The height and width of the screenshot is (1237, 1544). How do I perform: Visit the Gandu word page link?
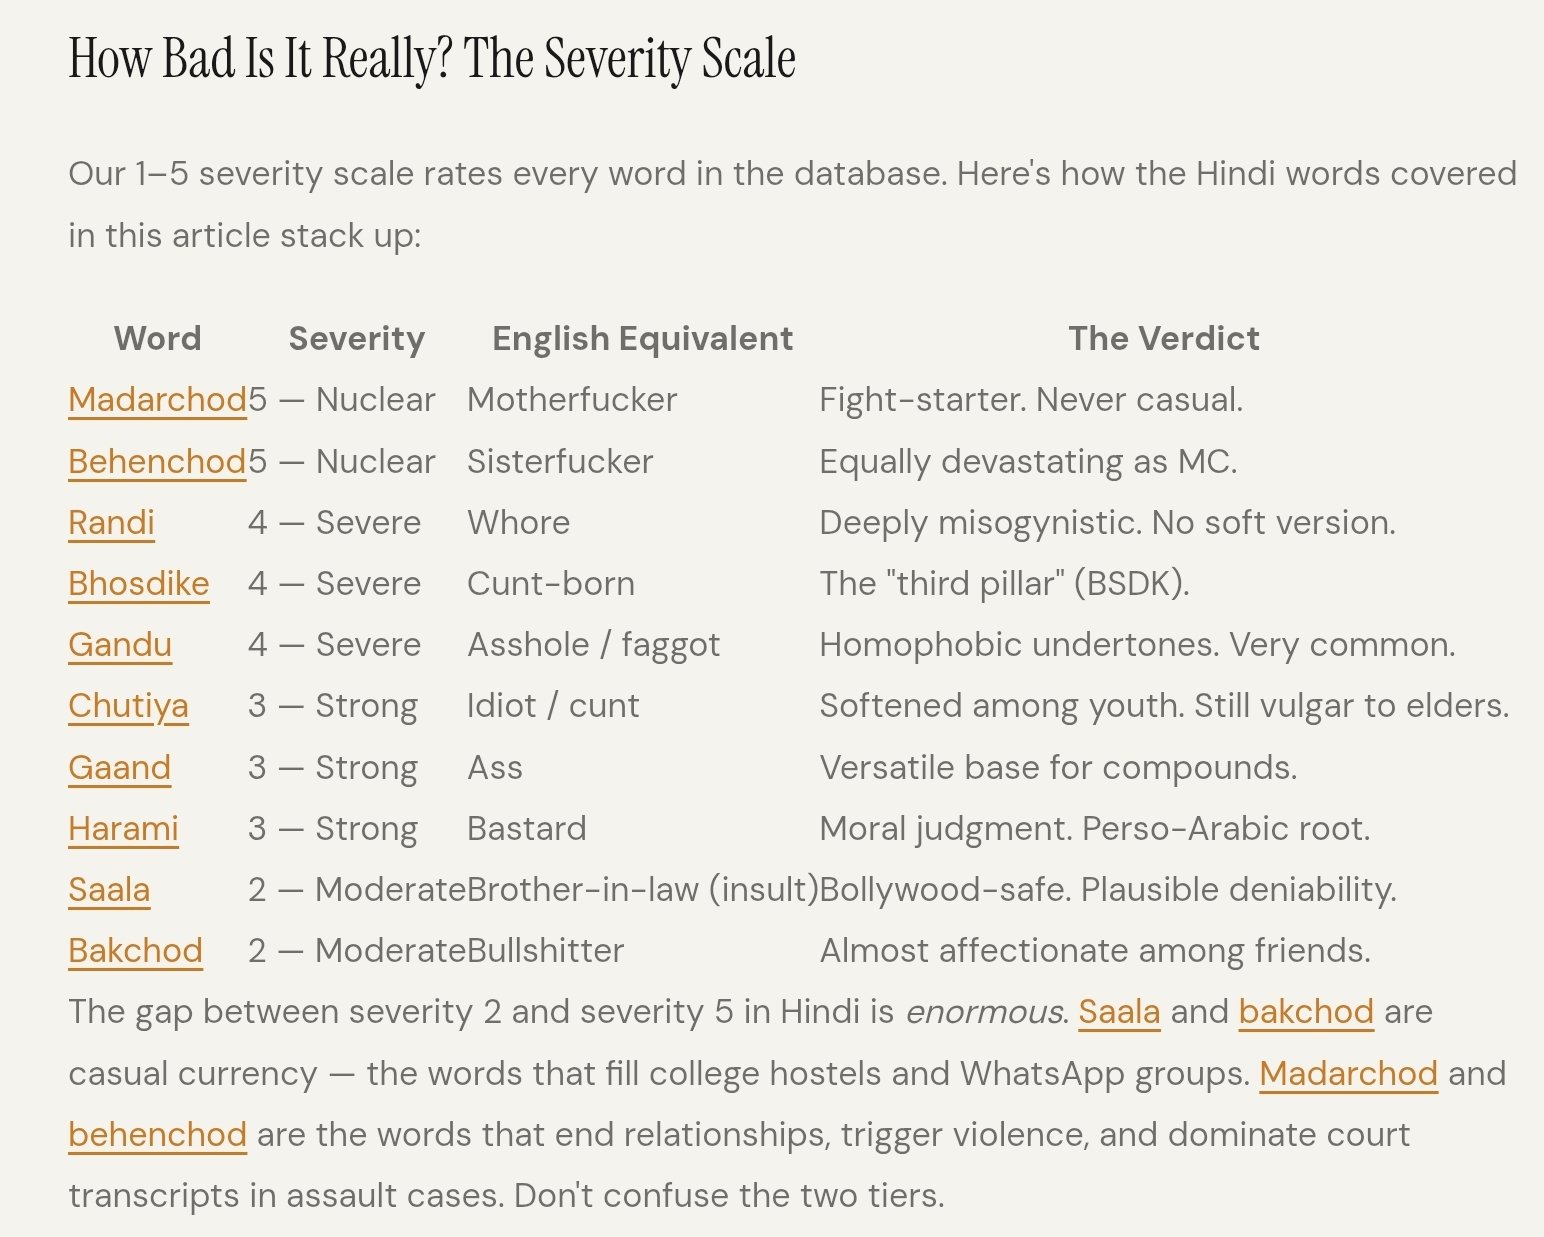pos(120,645)
